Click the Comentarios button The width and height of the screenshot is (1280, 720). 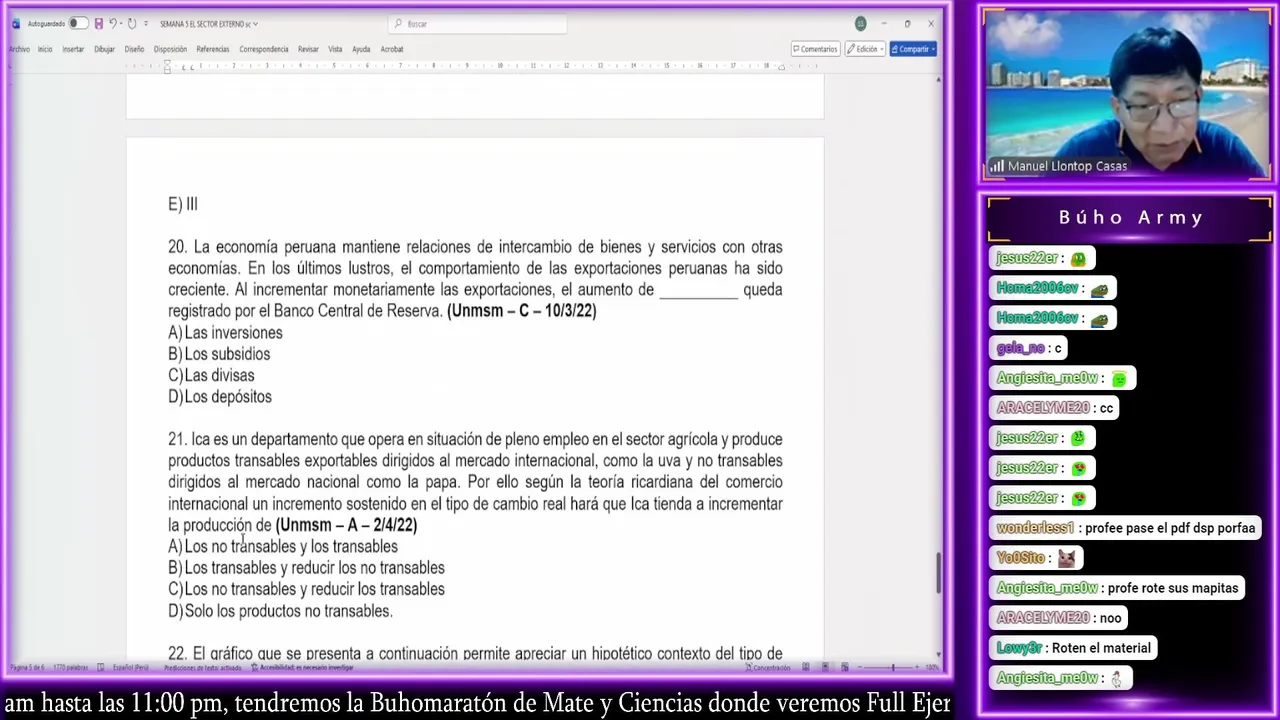815,49
